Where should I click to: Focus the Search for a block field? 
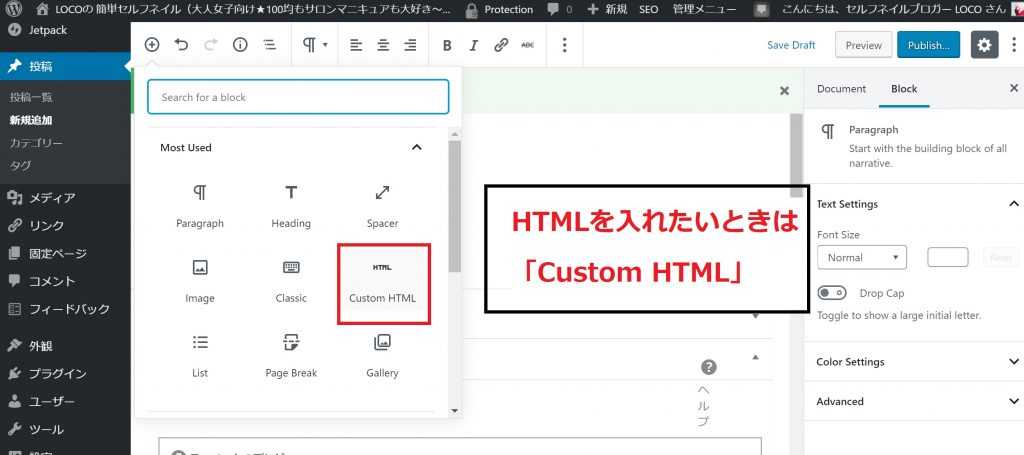[x=298, y=97]
